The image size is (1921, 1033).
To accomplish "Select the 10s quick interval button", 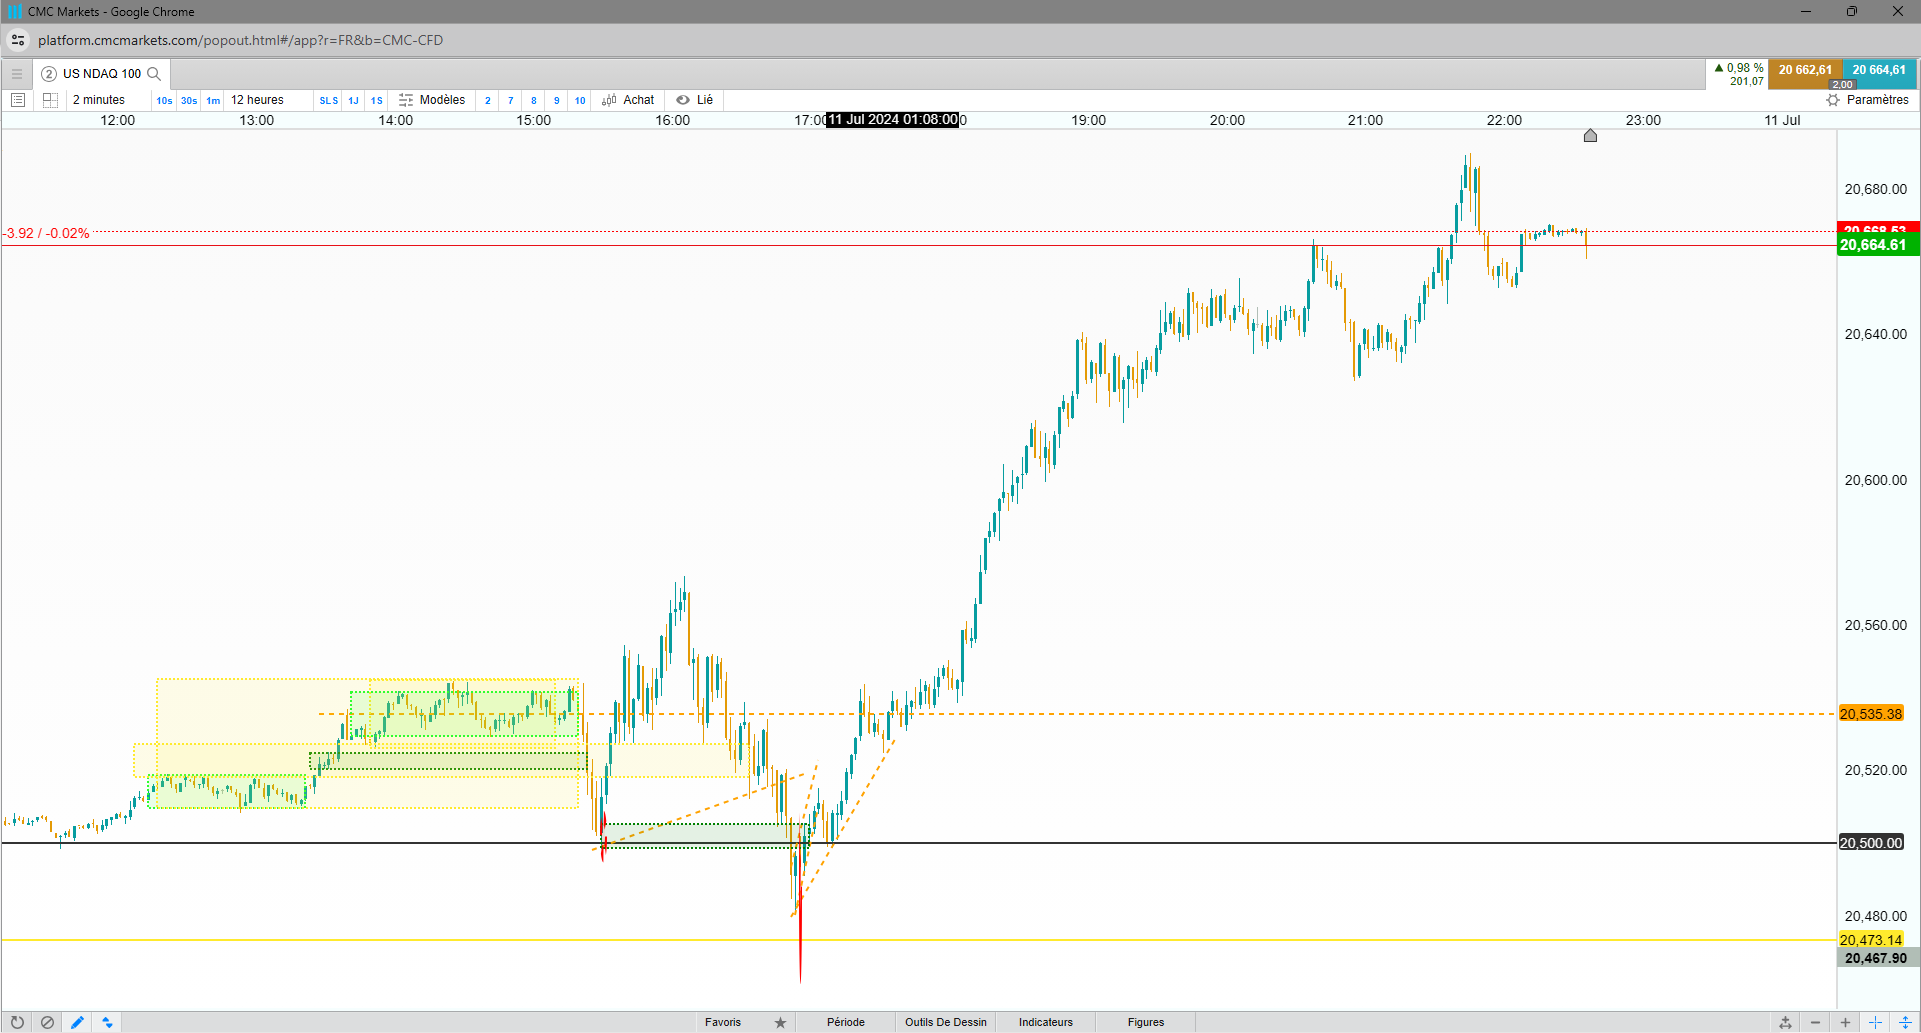I will [164, 100].
